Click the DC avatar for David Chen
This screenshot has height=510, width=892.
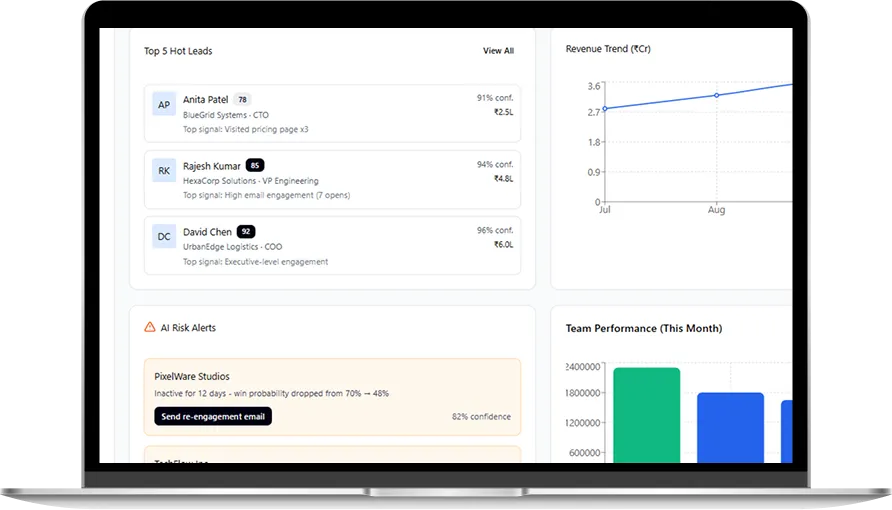[164, 236]
